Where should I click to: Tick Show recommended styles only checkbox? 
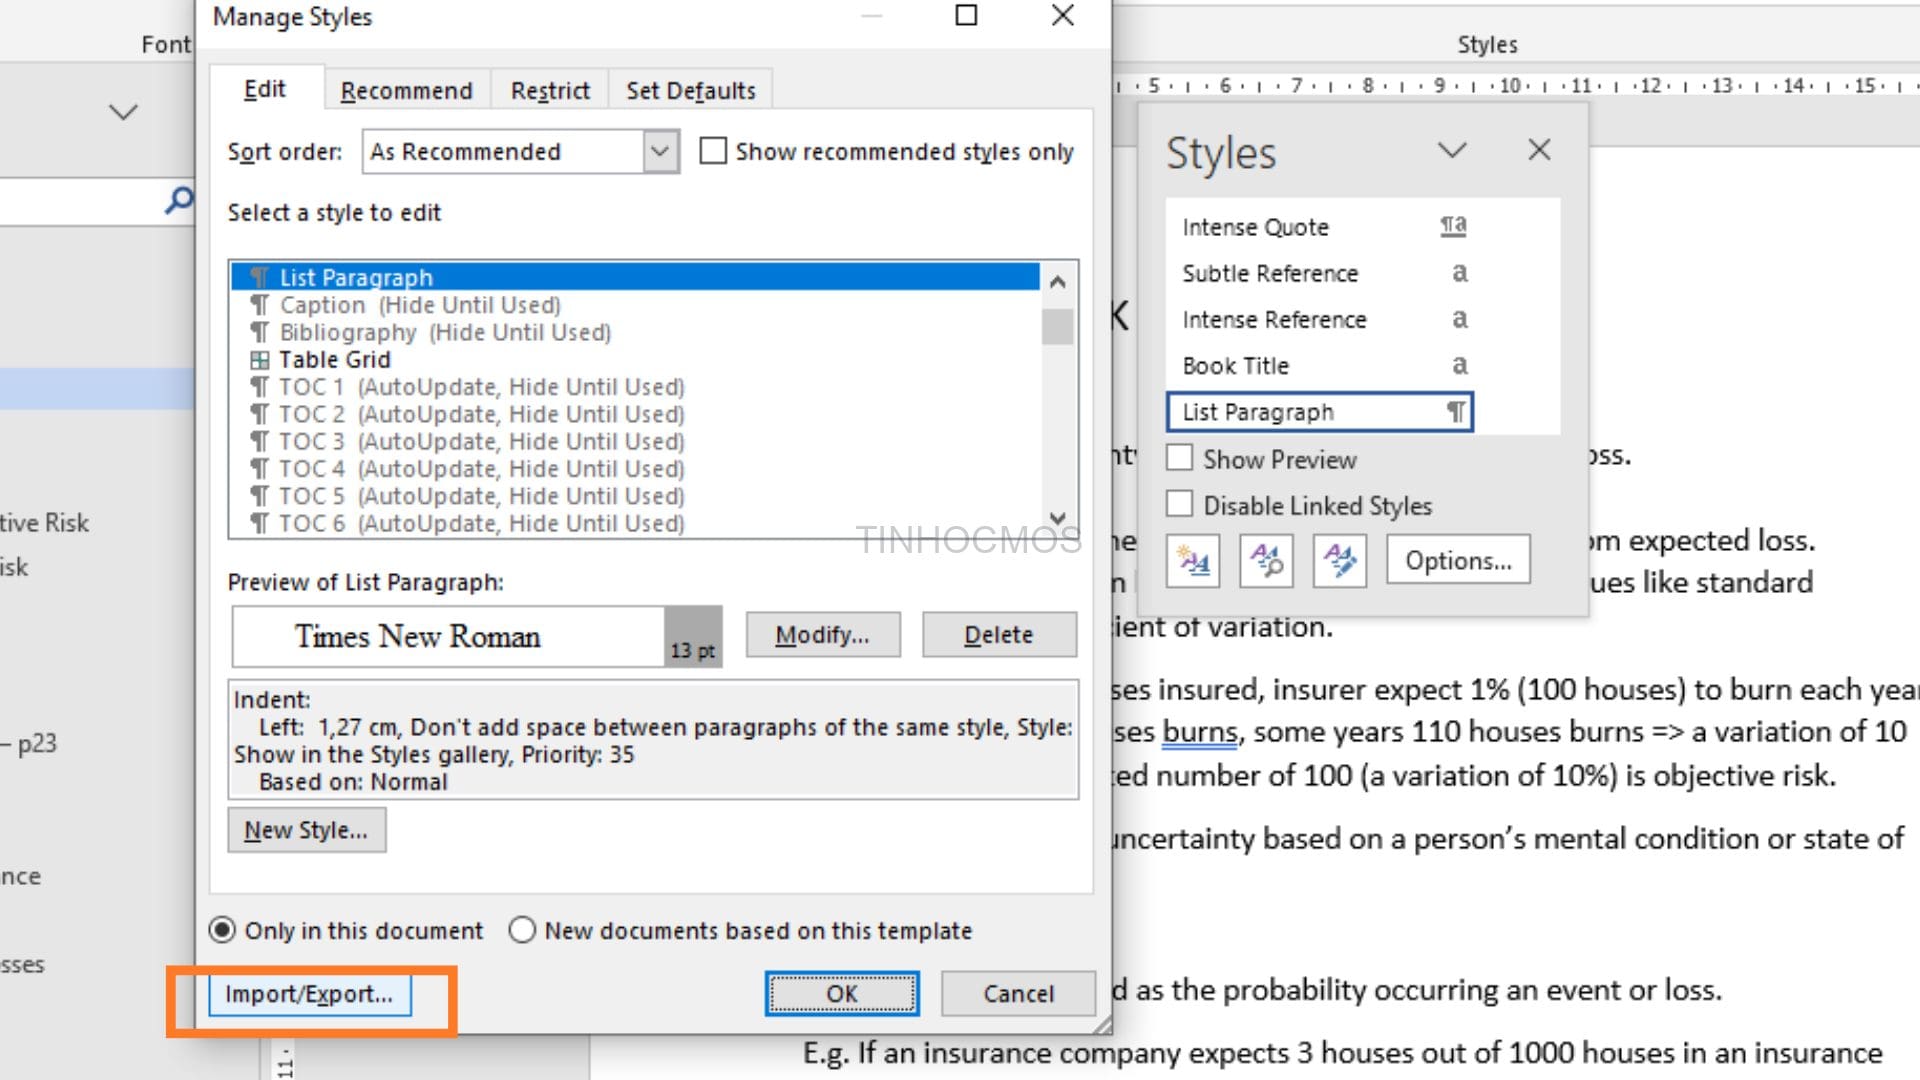point(713,151)
